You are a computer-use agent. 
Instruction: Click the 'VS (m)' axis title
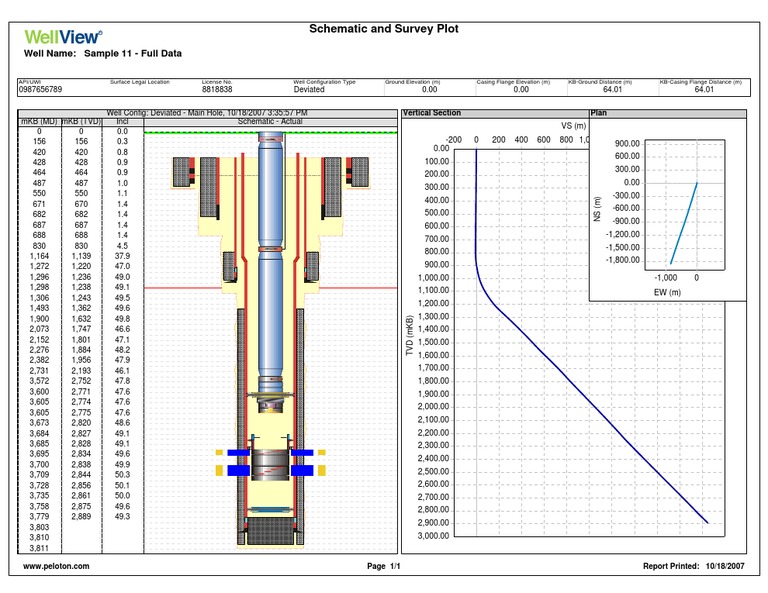coord(573,126)
